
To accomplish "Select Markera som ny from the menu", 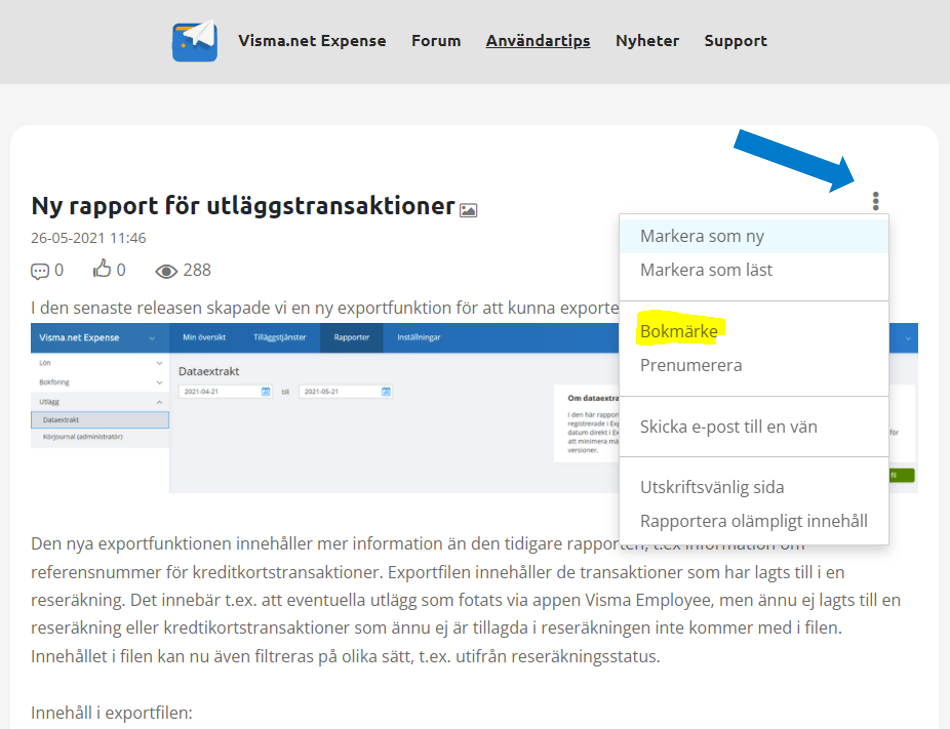I will 754,236.
